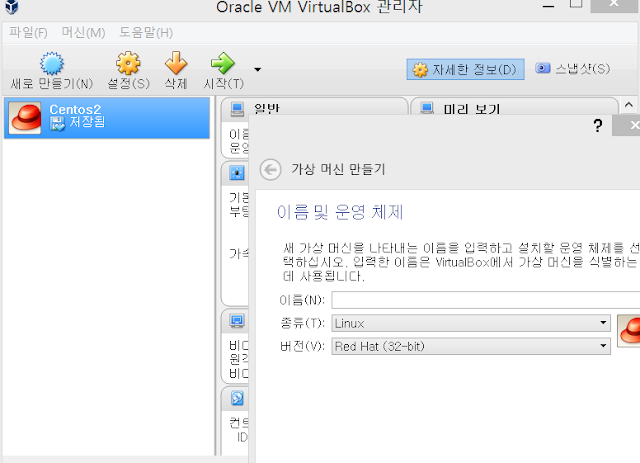Click the System section chip icon

click(237, 173)
